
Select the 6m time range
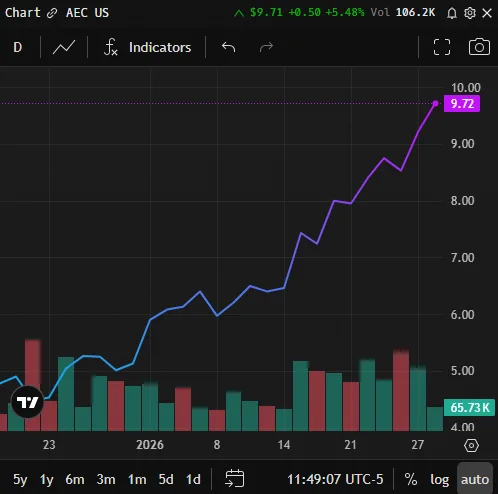tap(75, 479)
